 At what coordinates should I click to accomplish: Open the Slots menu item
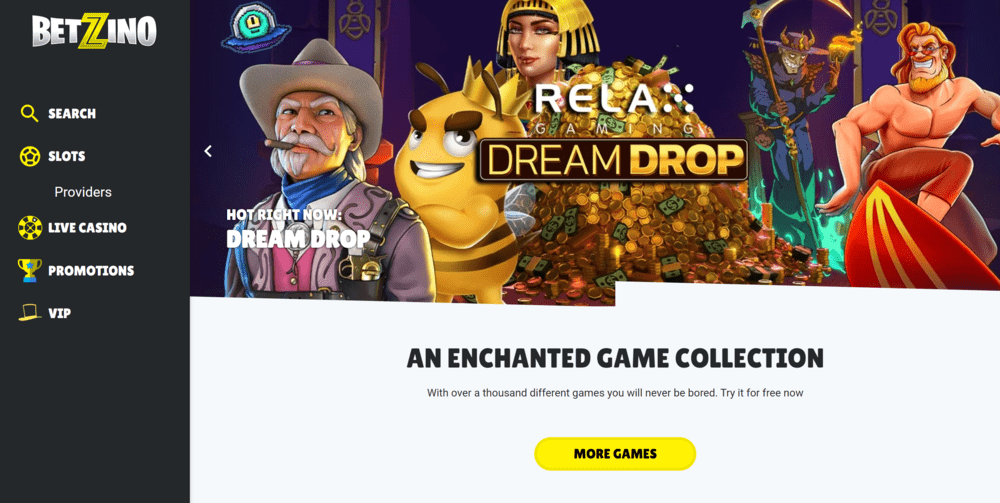pos(66,156)
